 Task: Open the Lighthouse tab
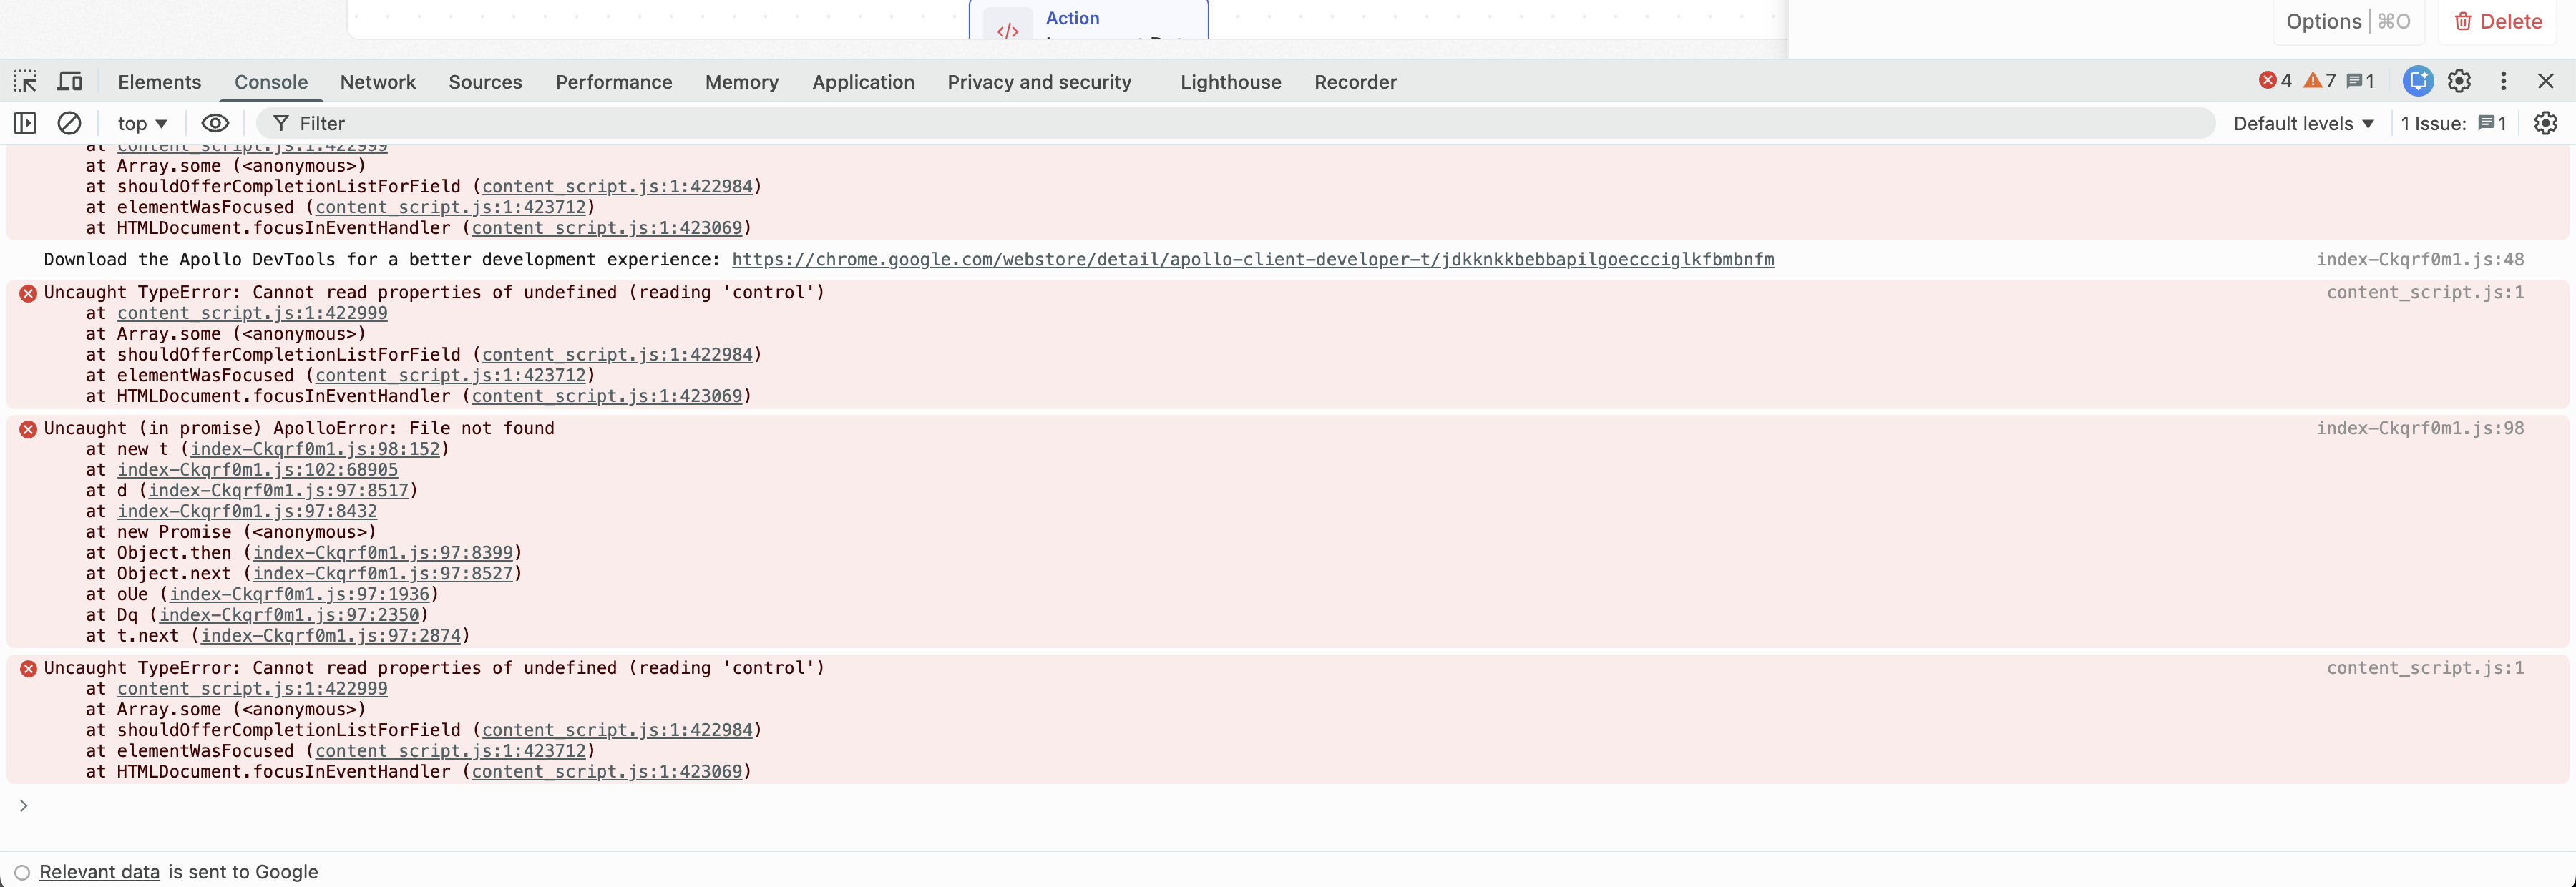(1230, 82)
